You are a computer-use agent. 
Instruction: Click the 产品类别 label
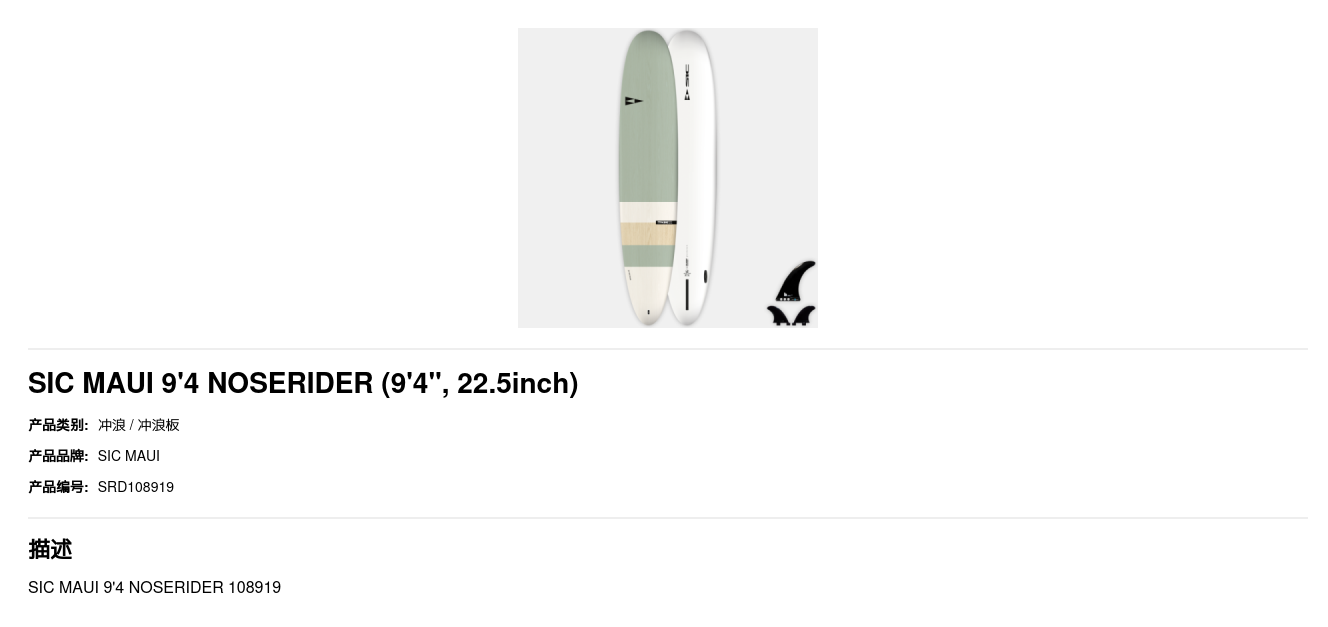58,425
